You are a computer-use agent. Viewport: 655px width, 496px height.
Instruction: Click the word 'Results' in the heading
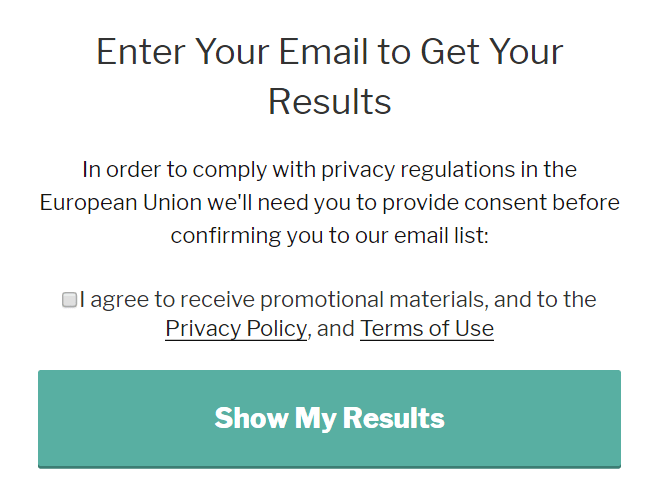pos(329,101)
